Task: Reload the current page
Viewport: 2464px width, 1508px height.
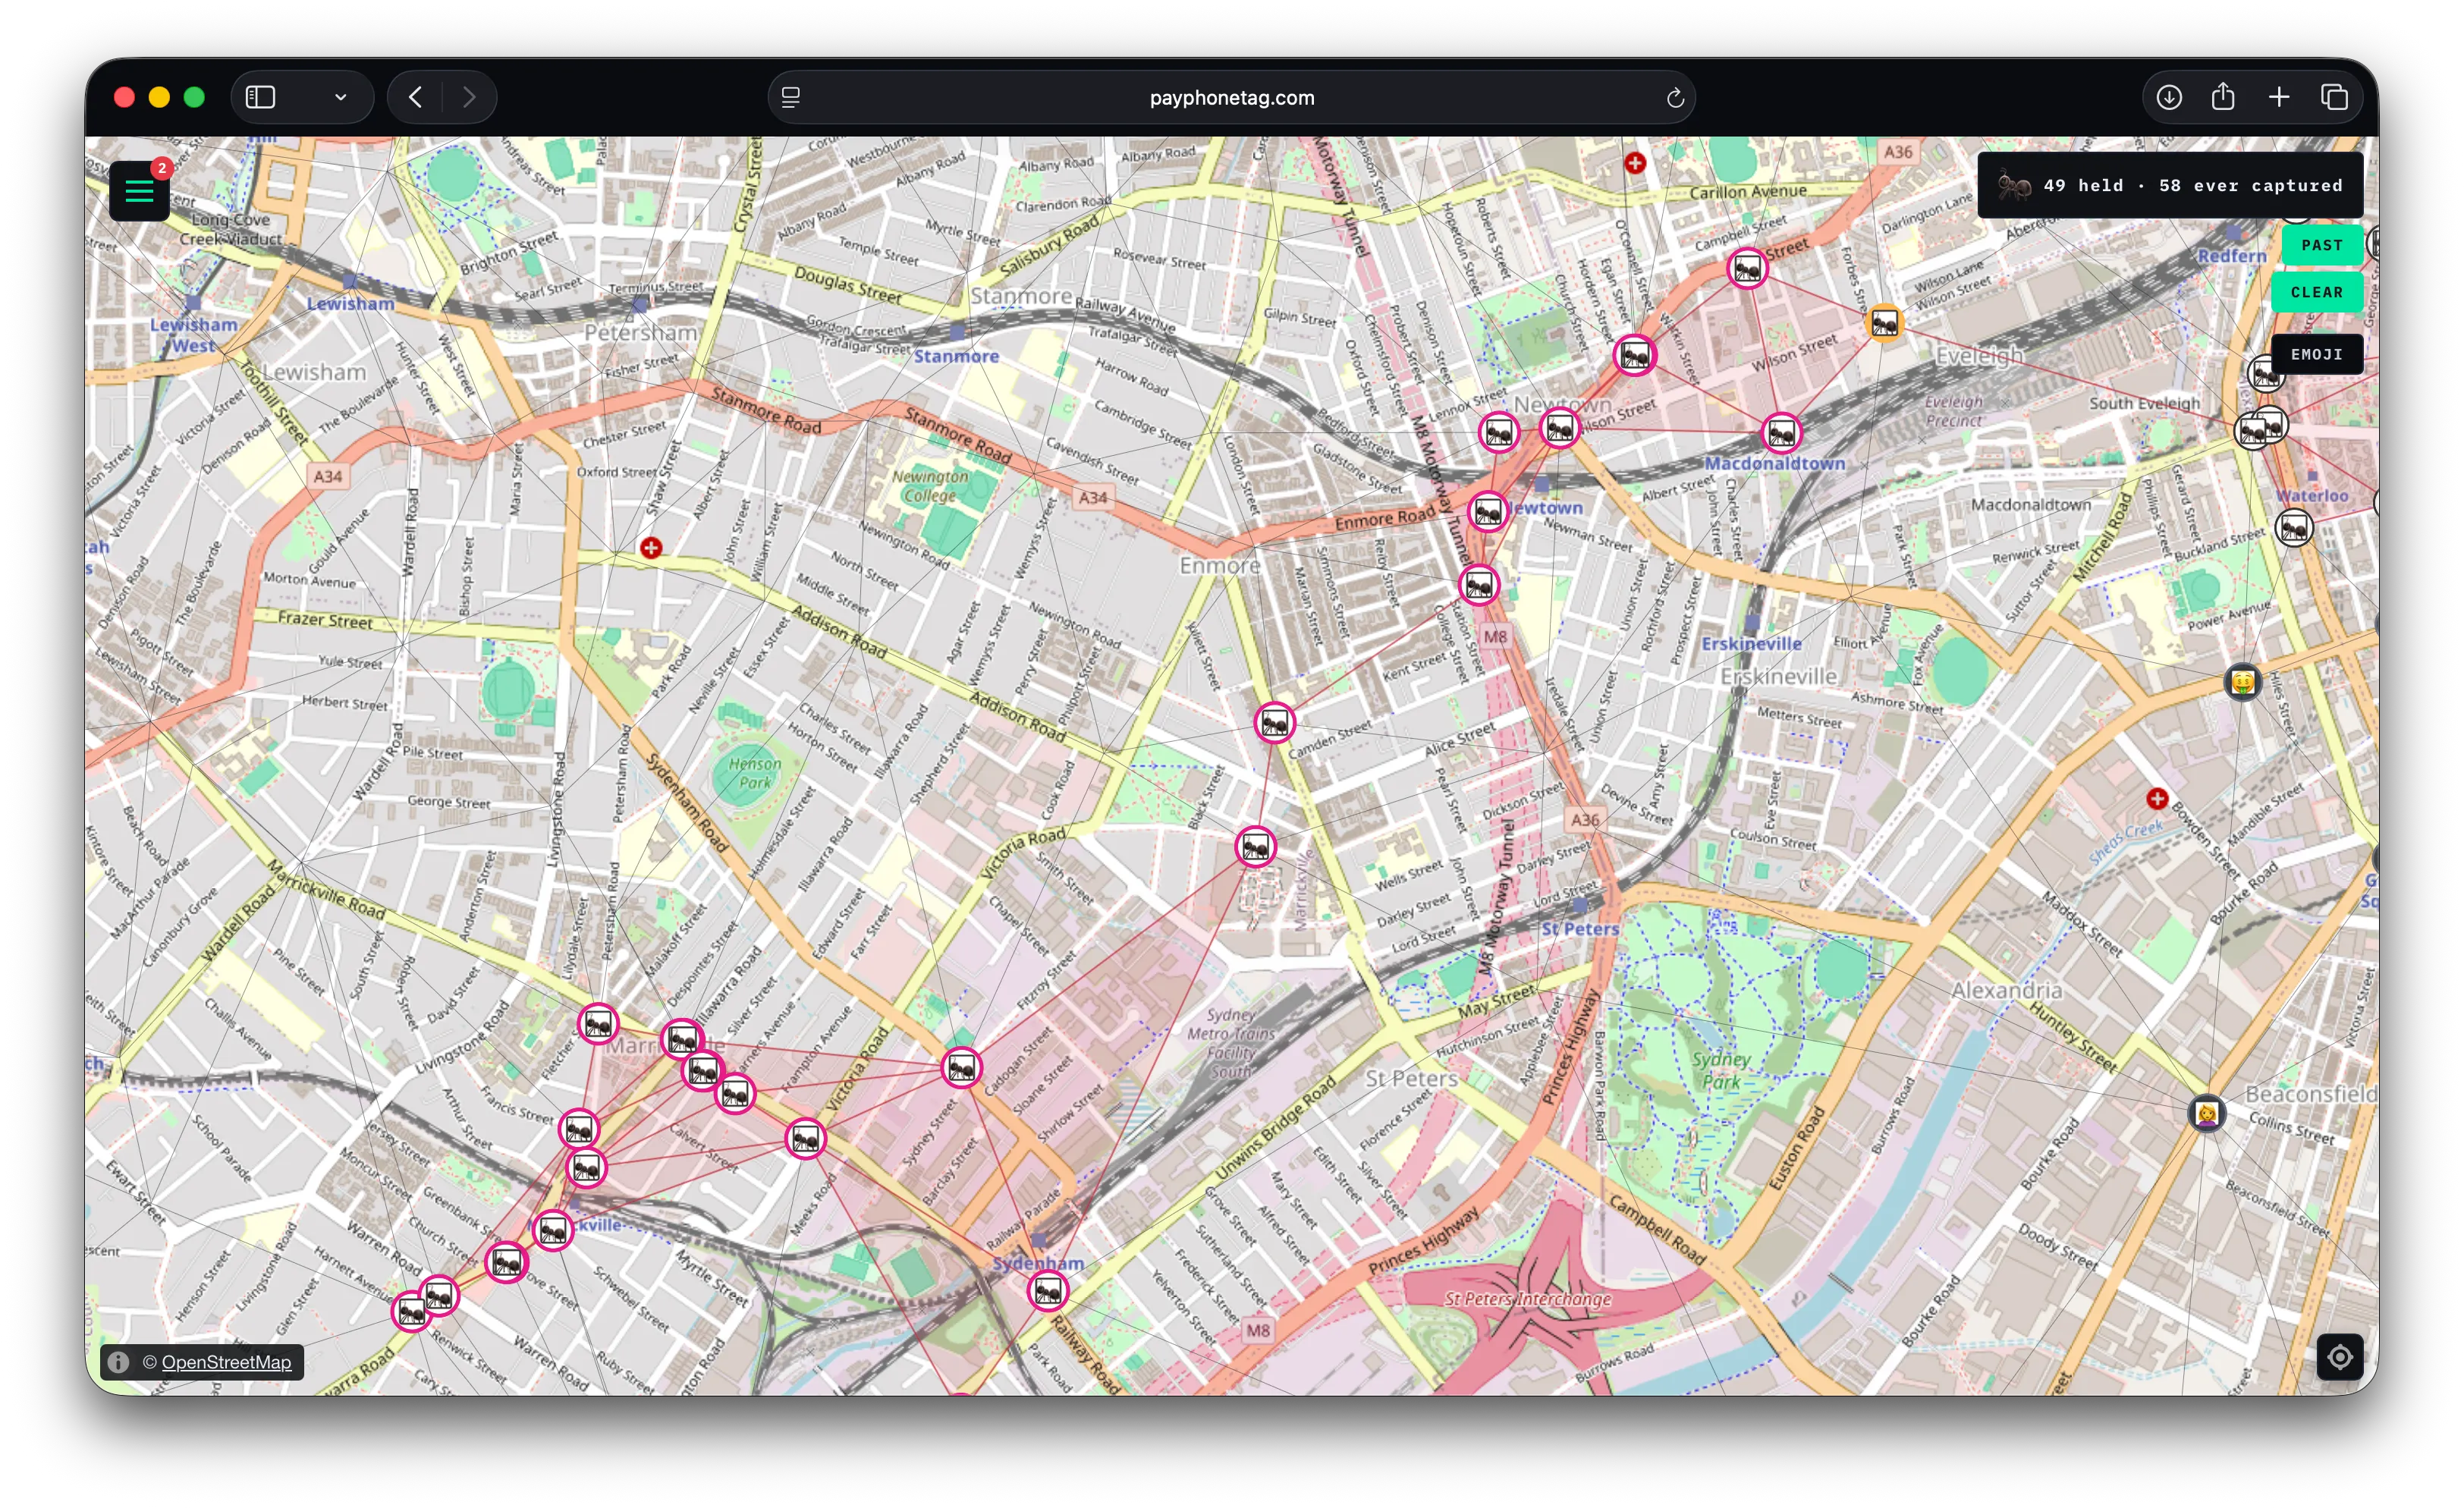Action: [1675, 98]
